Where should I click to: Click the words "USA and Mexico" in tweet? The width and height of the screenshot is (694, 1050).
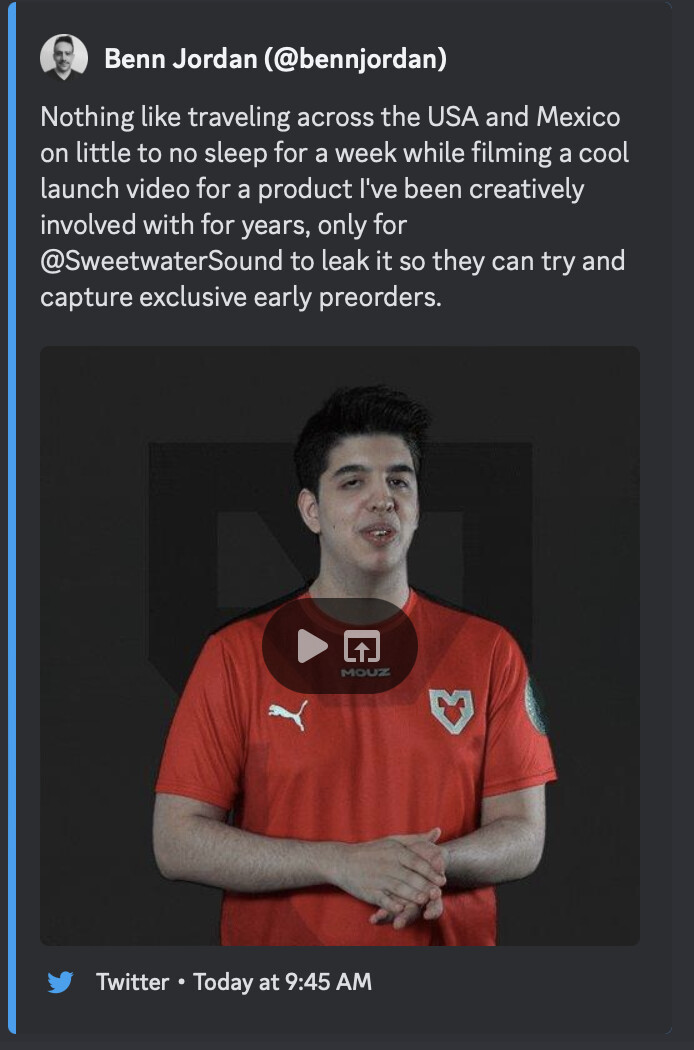(524, 117)
